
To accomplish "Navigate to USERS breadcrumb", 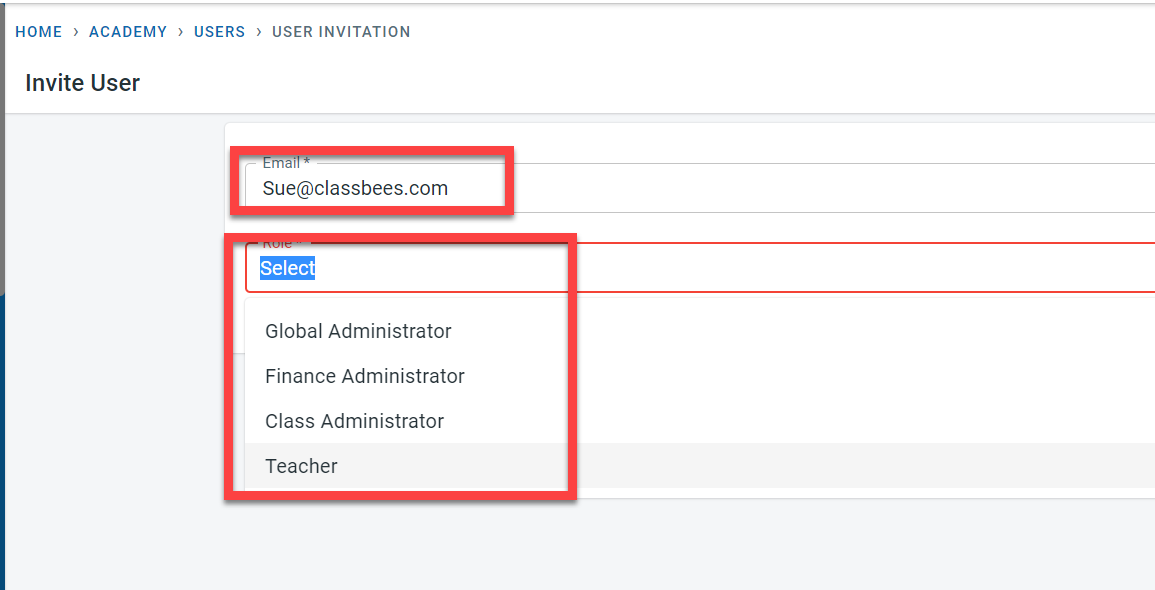I will [219, 32].
